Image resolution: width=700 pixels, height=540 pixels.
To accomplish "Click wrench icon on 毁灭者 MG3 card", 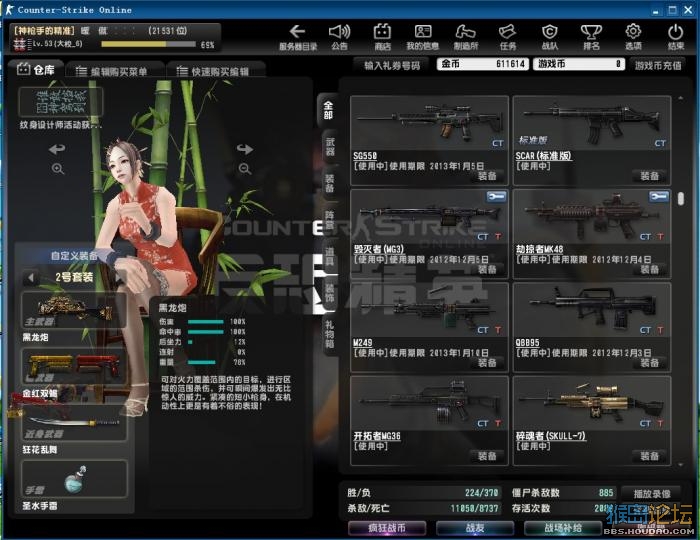I will pos(496,196).
